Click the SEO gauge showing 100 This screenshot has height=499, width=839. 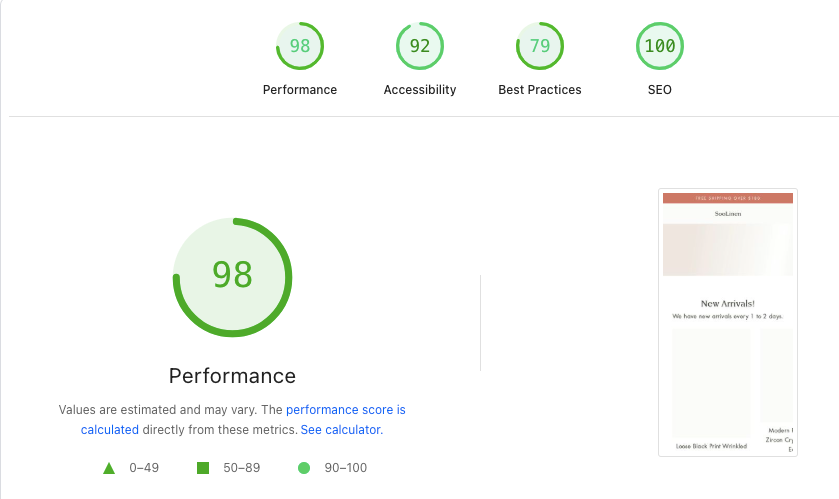pyautogui.click(x=660, y=46)
